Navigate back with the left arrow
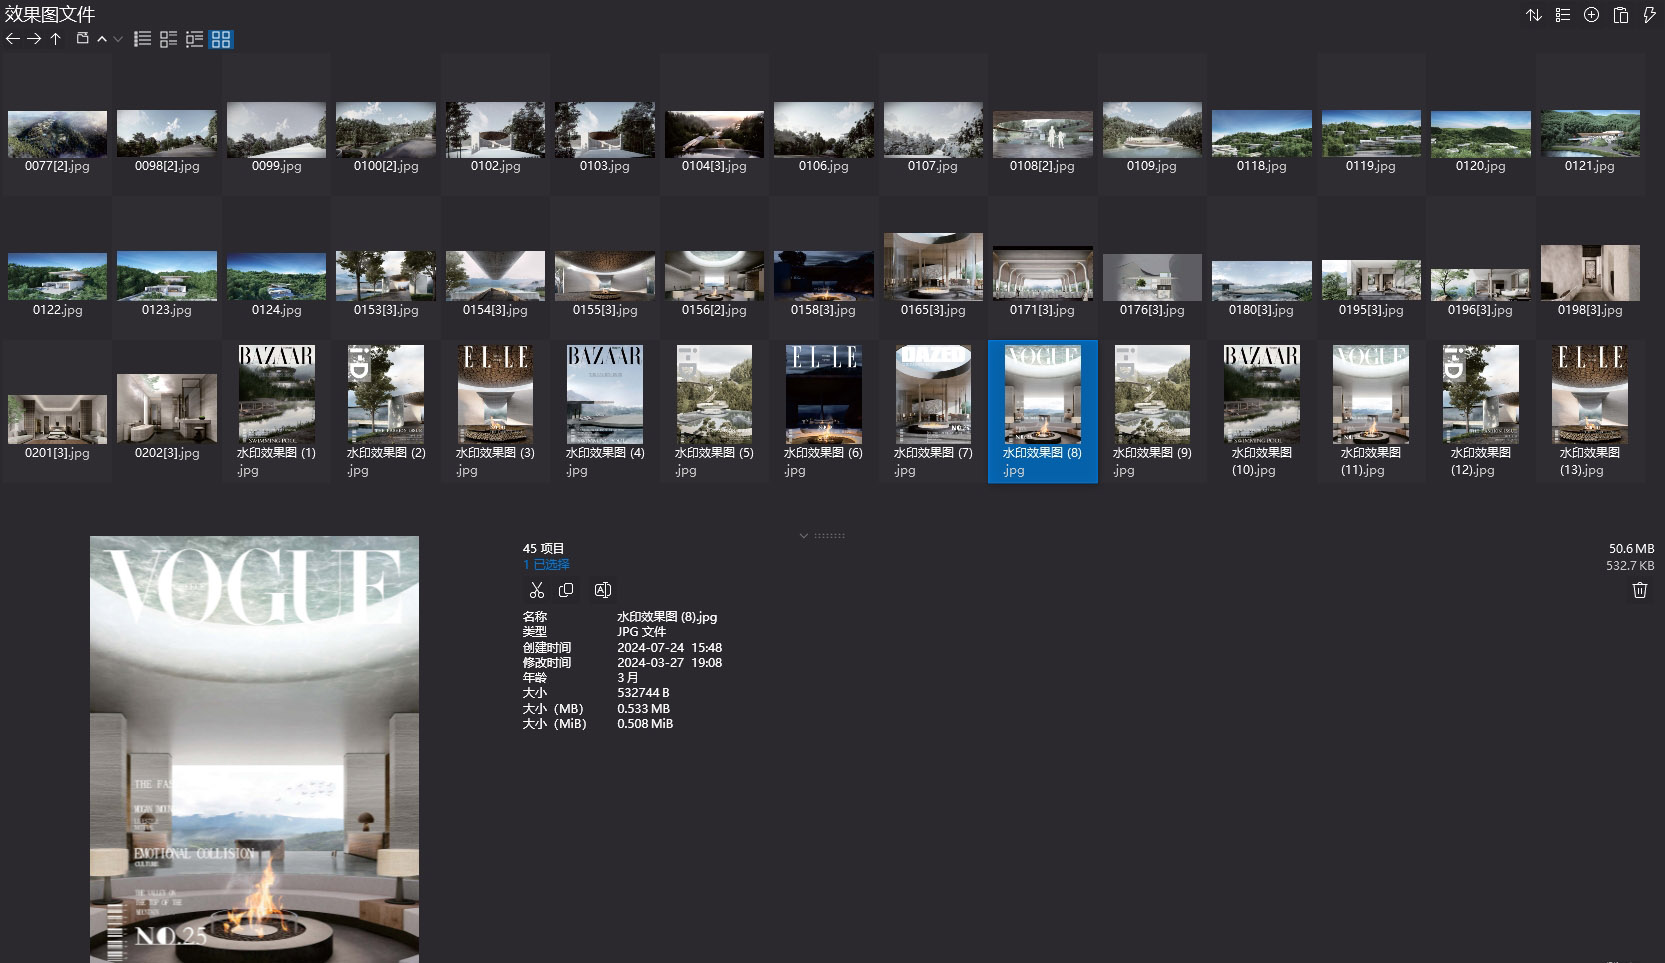Image resolution: width=1665 pixels, height=963 pixels. pos(13,39)
